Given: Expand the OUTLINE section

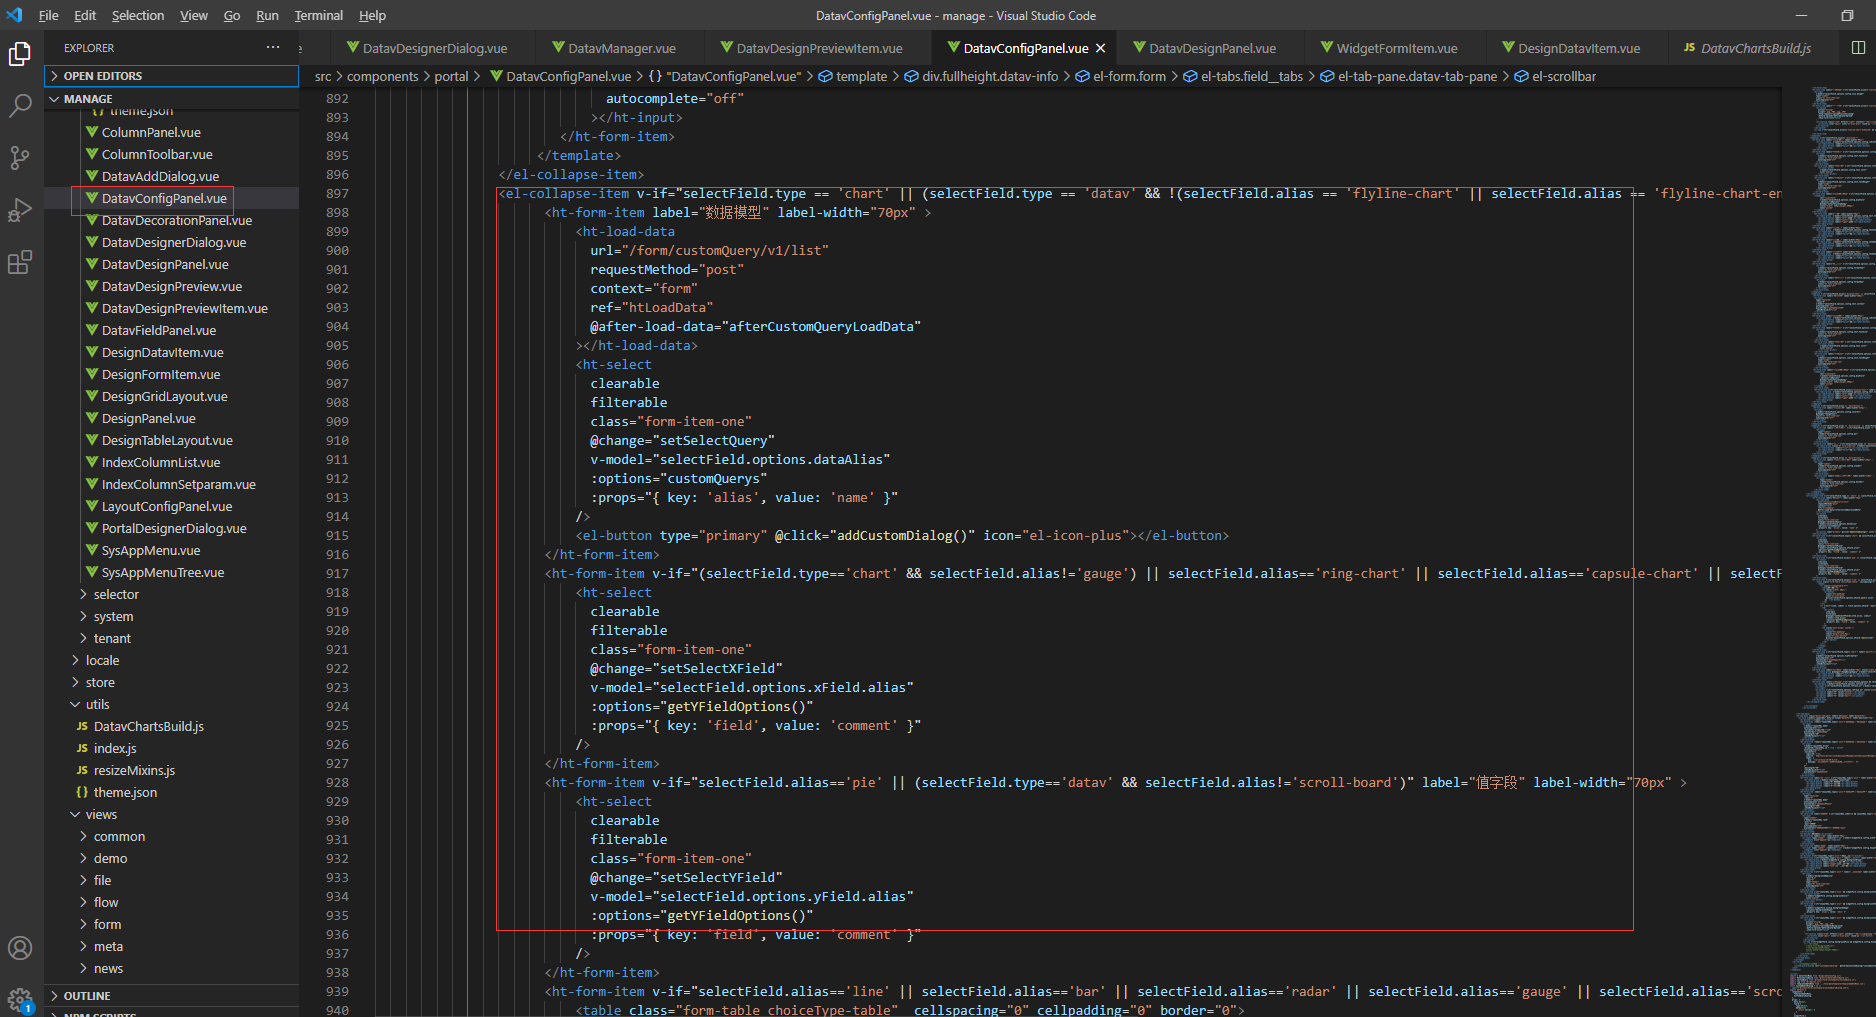Looking at the screenshot, I should [x=87, y=996].
